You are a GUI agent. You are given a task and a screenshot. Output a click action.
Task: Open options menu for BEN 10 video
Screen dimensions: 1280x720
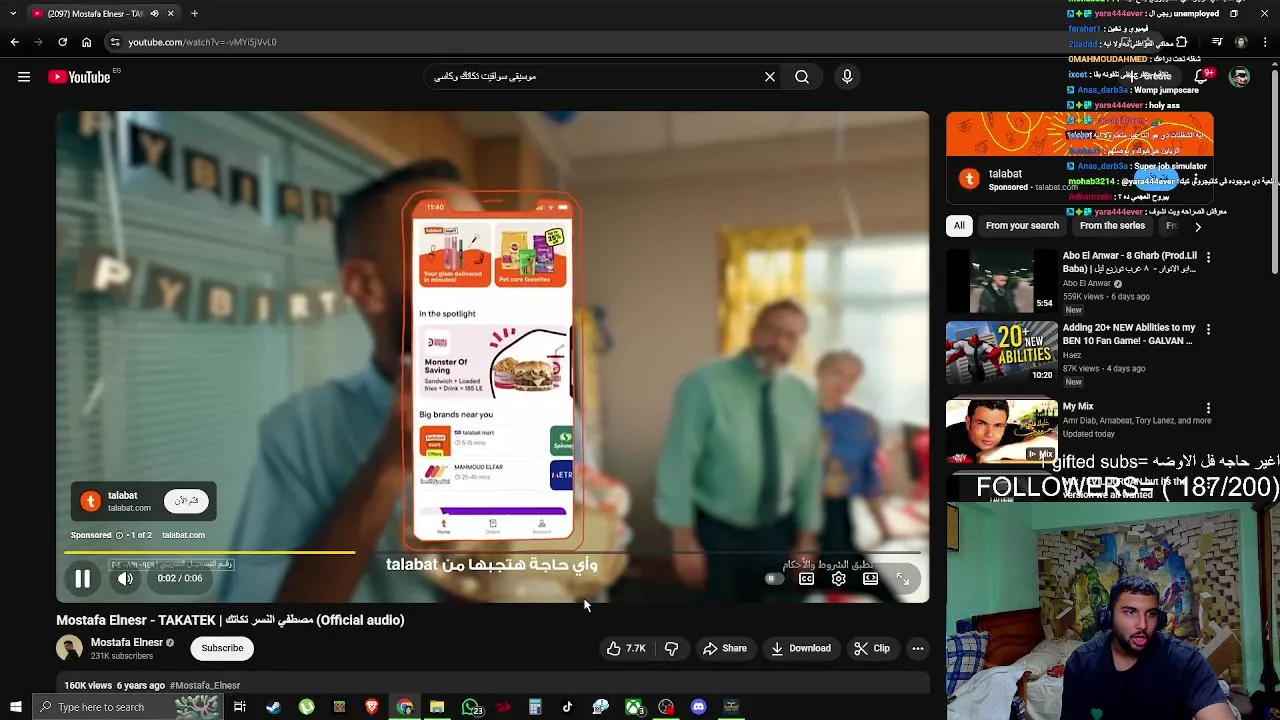1208,329
